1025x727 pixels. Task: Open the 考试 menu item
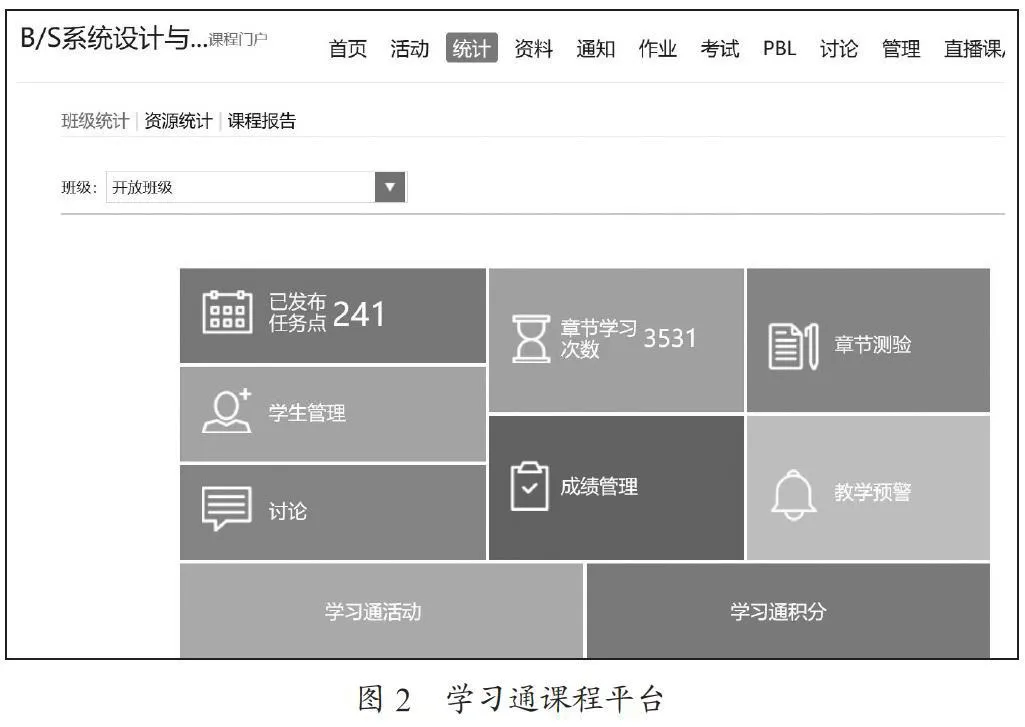720,48
